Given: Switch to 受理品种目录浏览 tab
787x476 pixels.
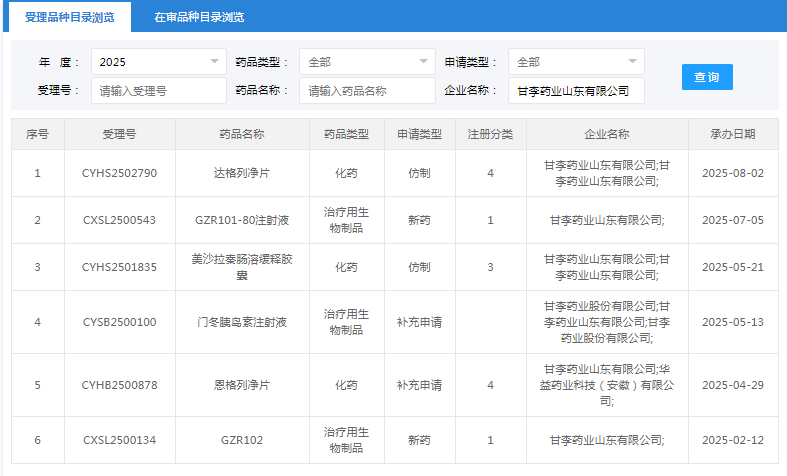Looking at the screenshot, I should [70, 17].
